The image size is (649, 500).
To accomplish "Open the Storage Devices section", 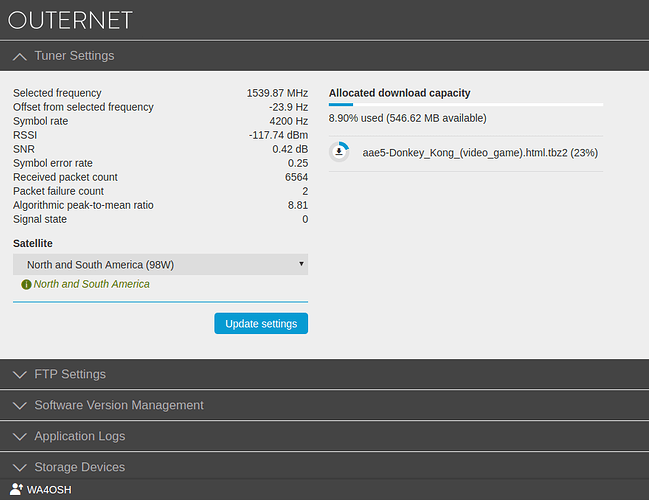I will click(324, 466).
